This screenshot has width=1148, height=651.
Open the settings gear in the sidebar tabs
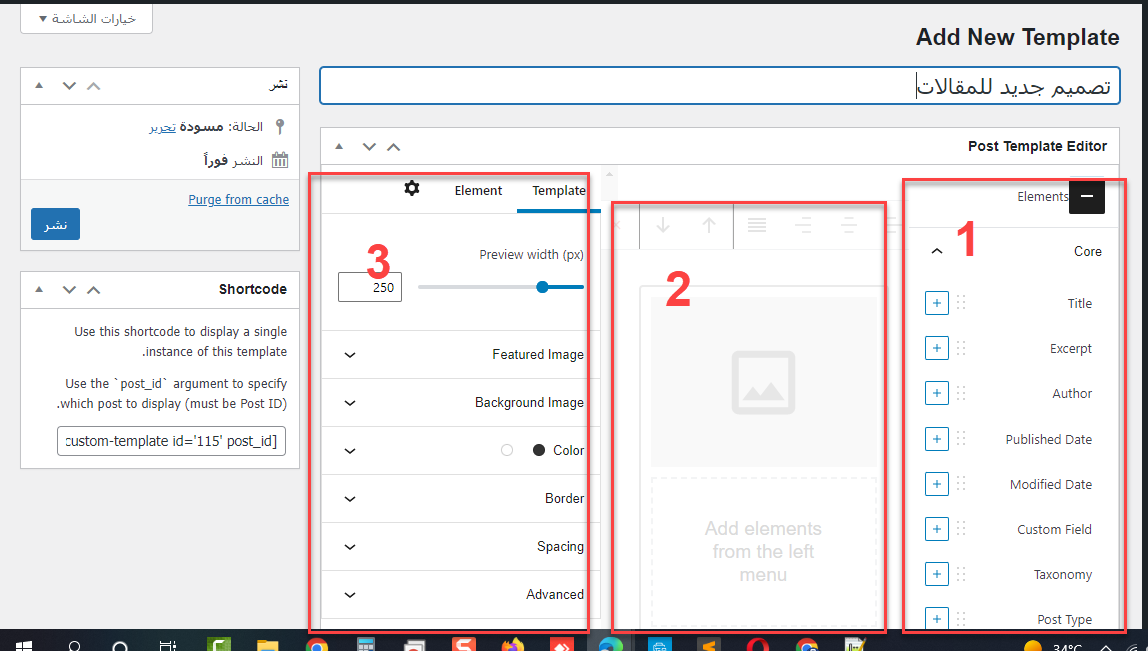412,189
